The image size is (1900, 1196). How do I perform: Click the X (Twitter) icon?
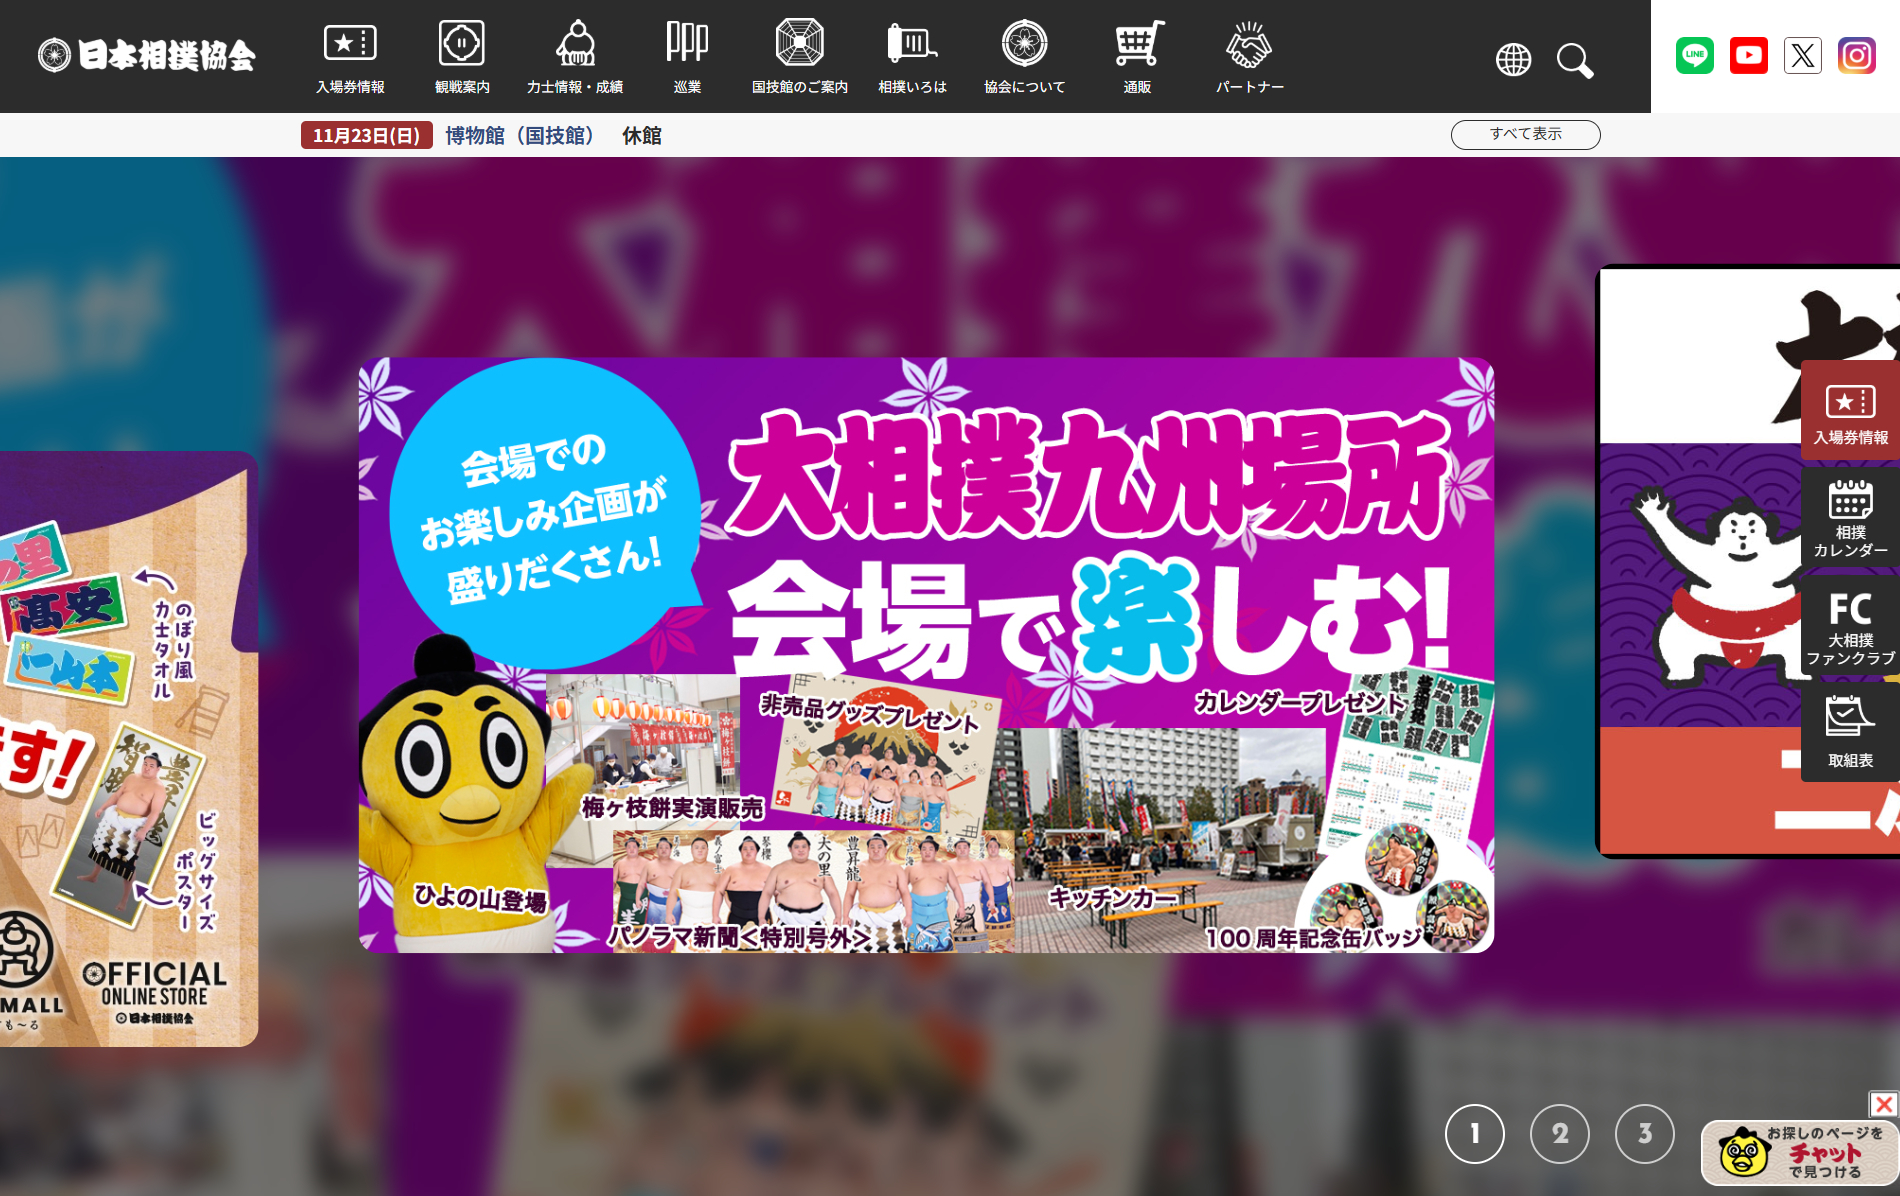pyautogui.click(x=1802, y=56)
